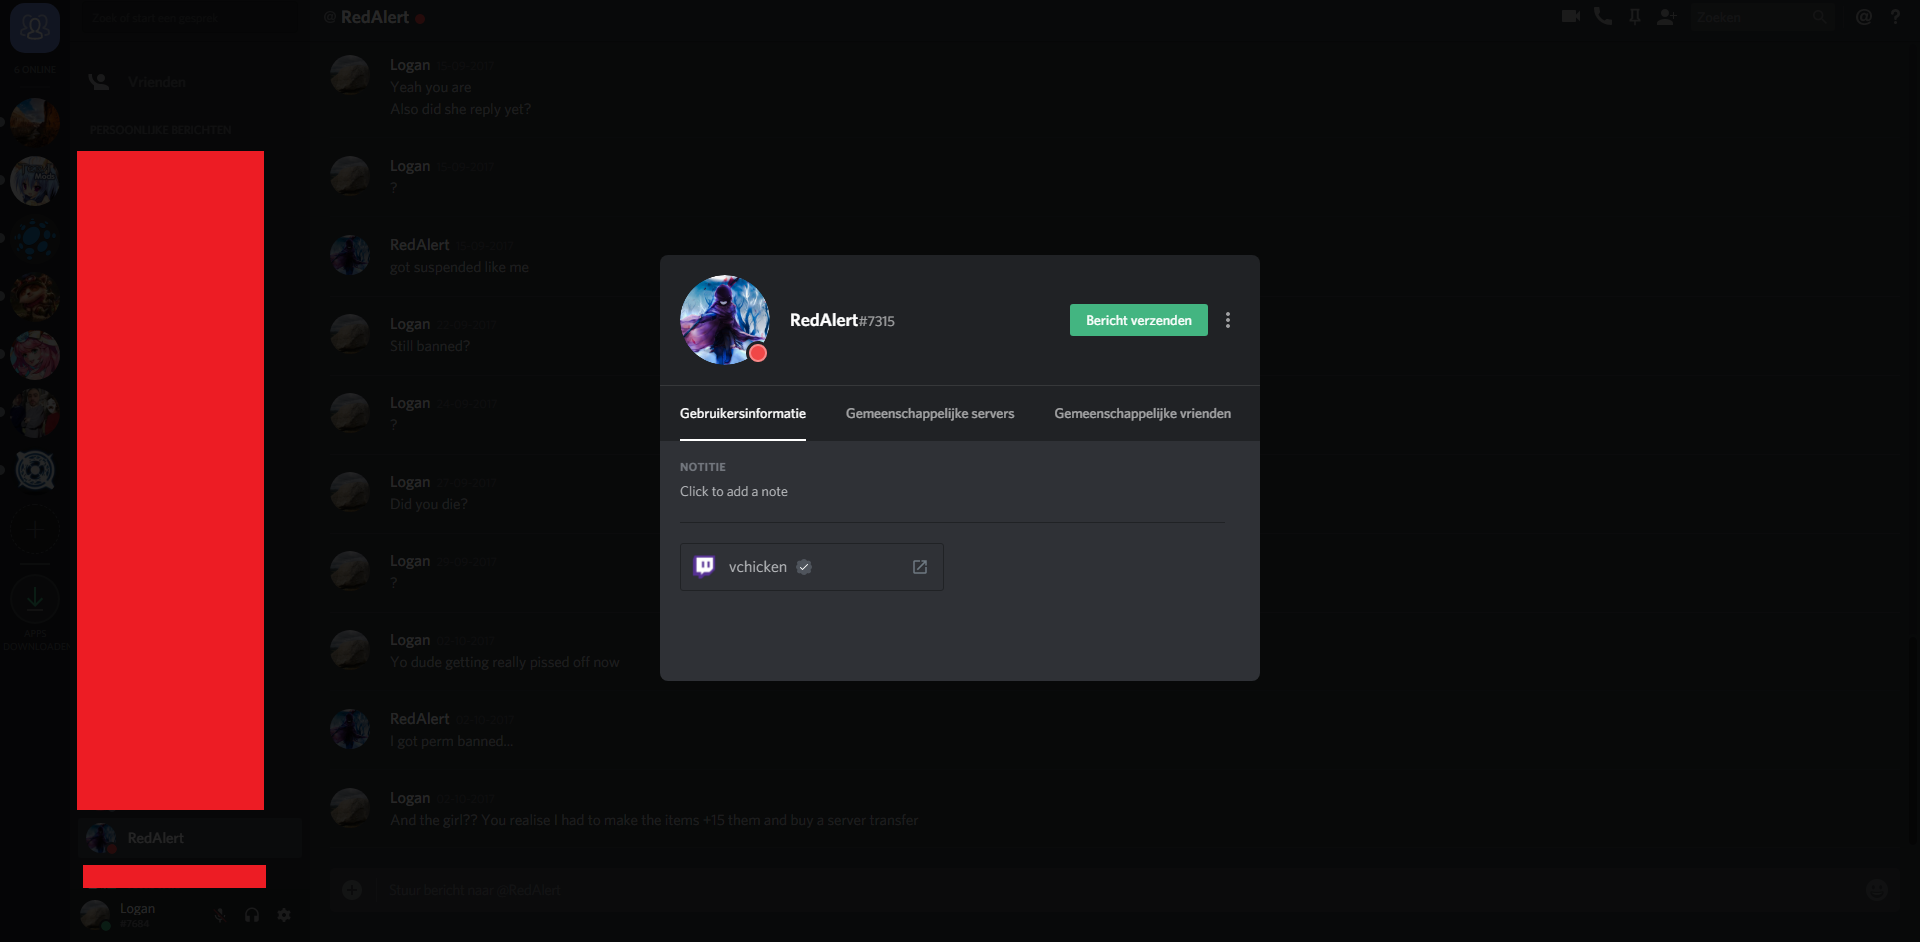Click to add a note field
1920x942 pixels.
pyautogui.click(x=951, y=491)
